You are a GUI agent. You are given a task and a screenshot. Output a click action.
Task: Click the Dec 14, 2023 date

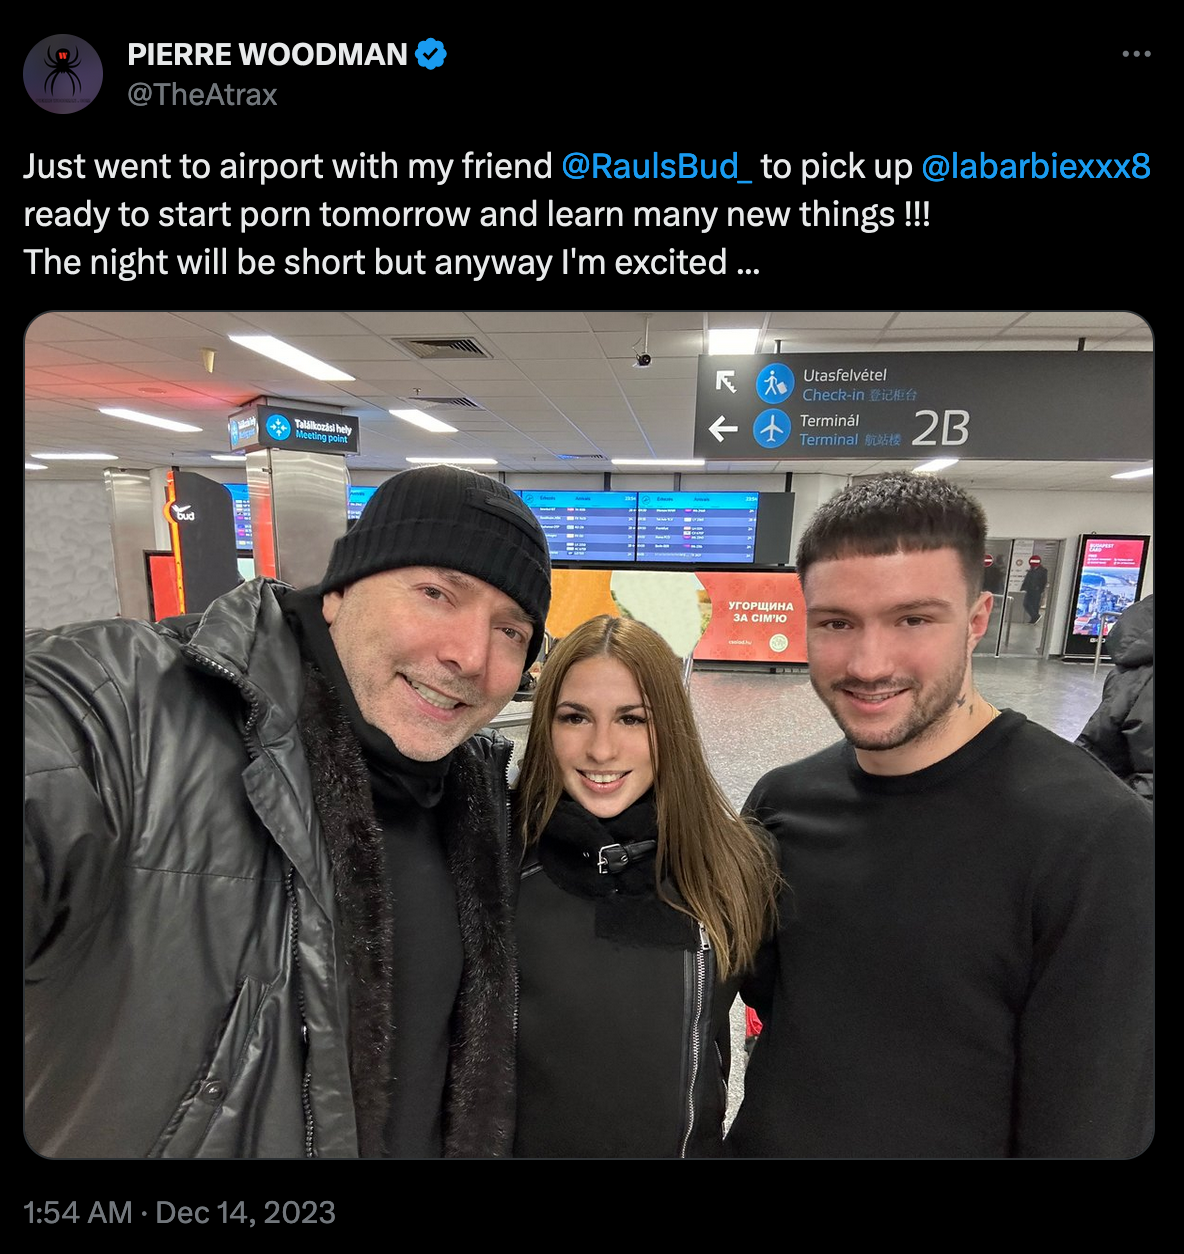[246, 1213]
